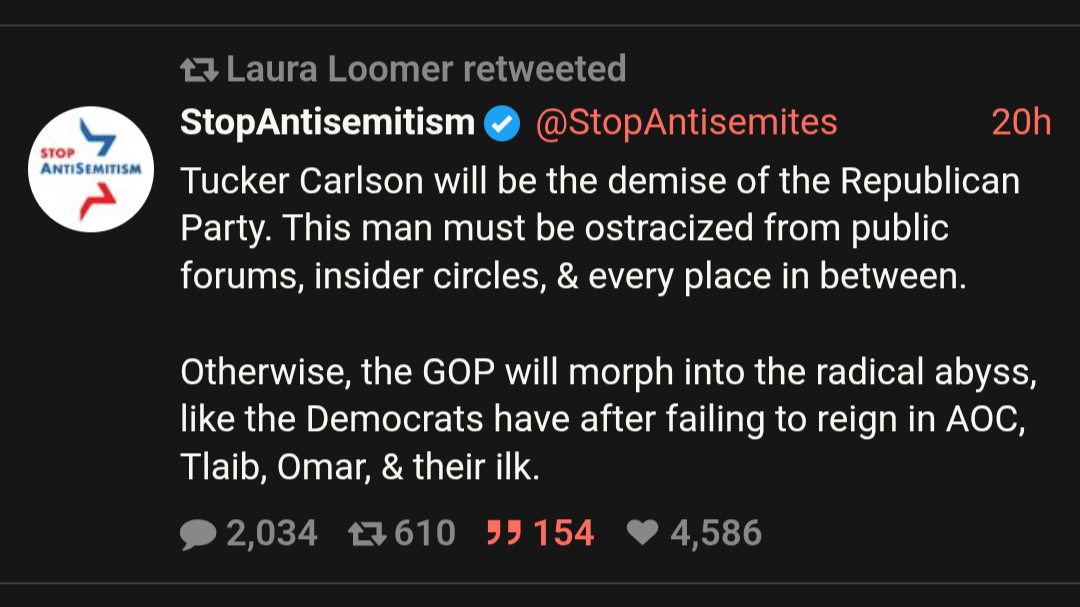Click the text line "forums, insider circles"
This screenshot has height=607, width=1080.
[x=573, y=276]
